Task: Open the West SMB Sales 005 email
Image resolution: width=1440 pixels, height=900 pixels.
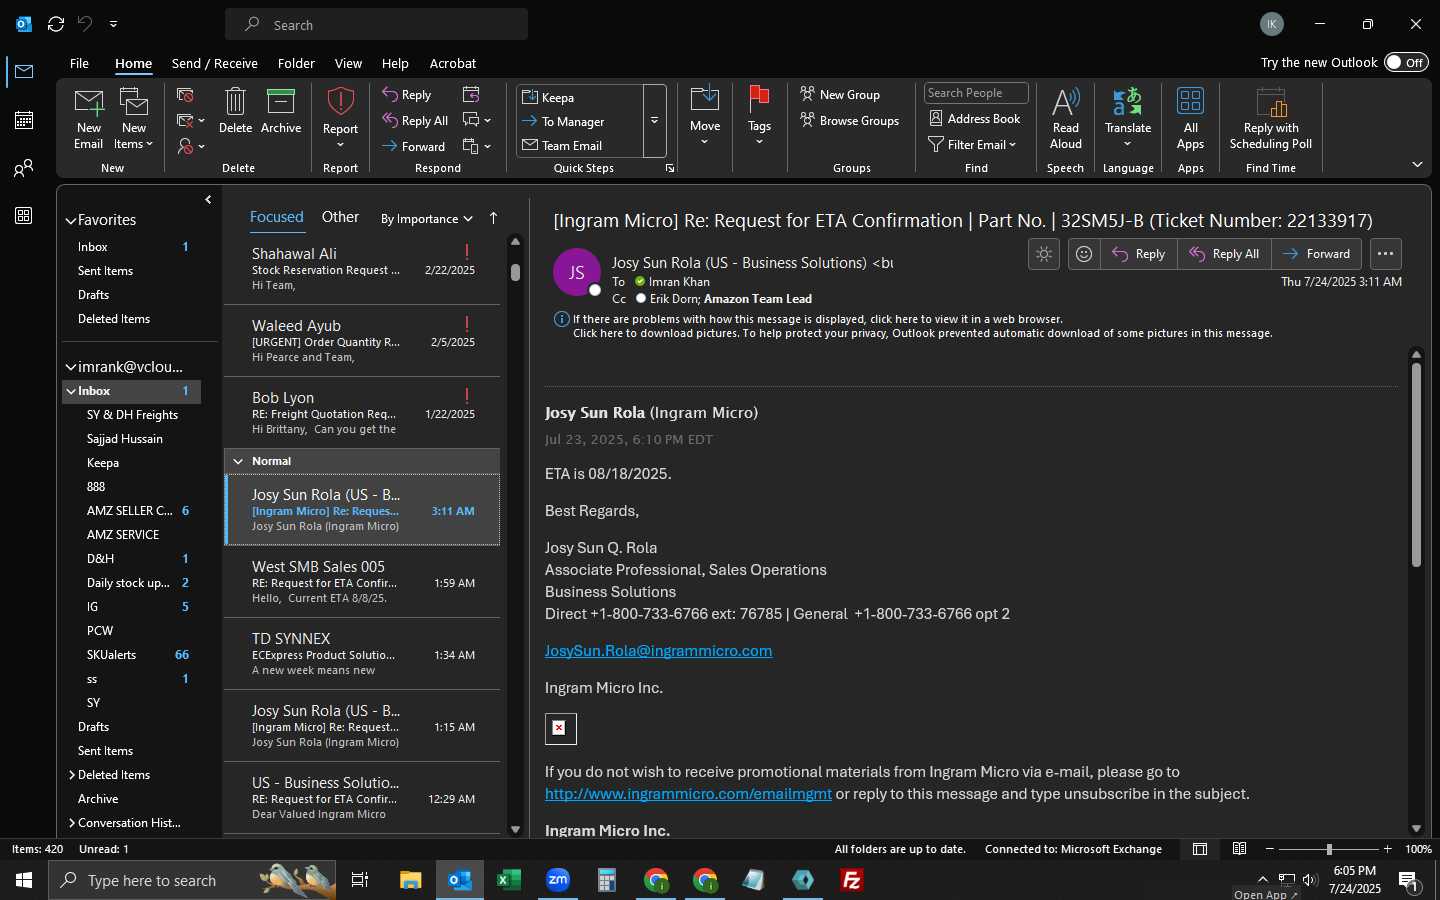Action: point(362,582)
